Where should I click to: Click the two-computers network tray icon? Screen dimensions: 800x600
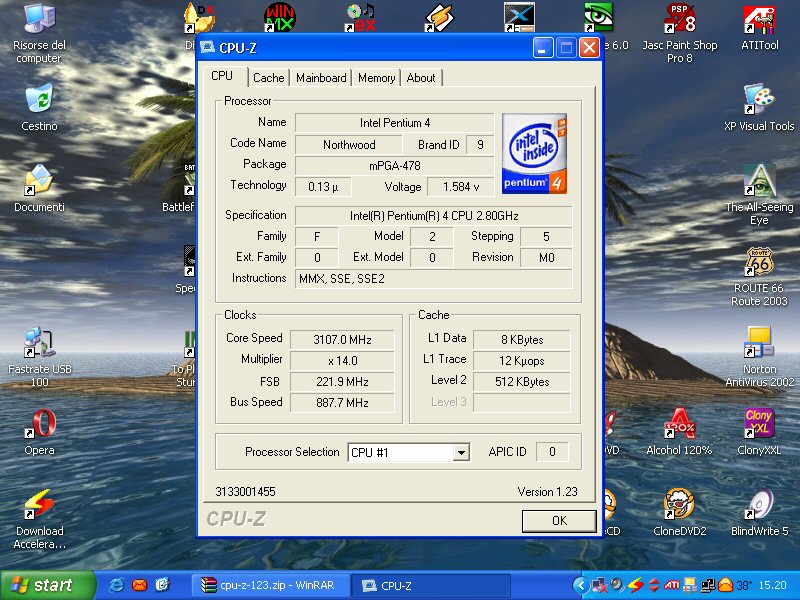coord(708,585)
